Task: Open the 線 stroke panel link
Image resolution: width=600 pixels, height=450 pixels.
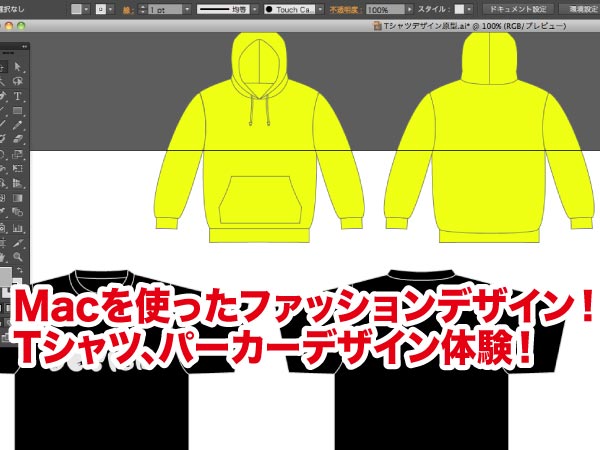Action: pos(128,10)
